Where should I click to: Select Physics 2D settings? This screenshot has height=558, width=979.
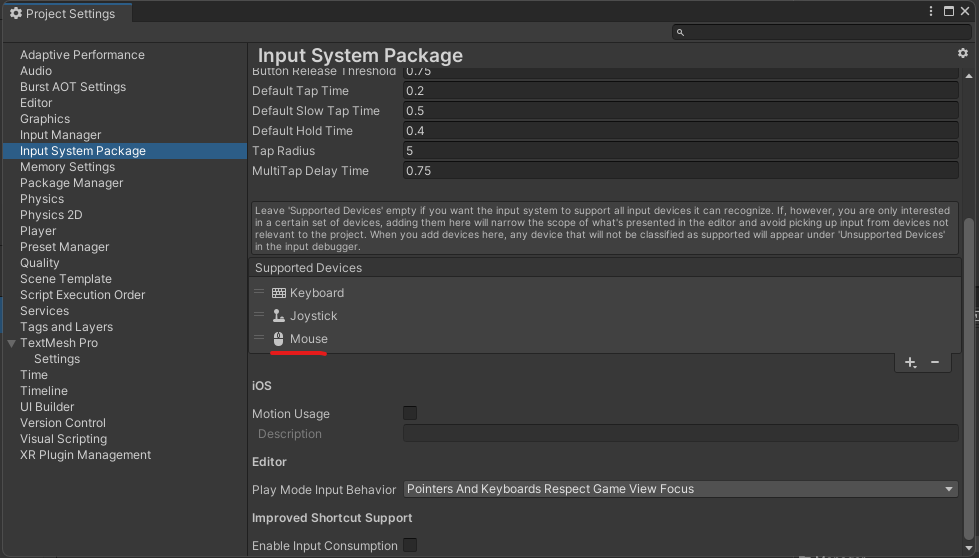[51, 215]
